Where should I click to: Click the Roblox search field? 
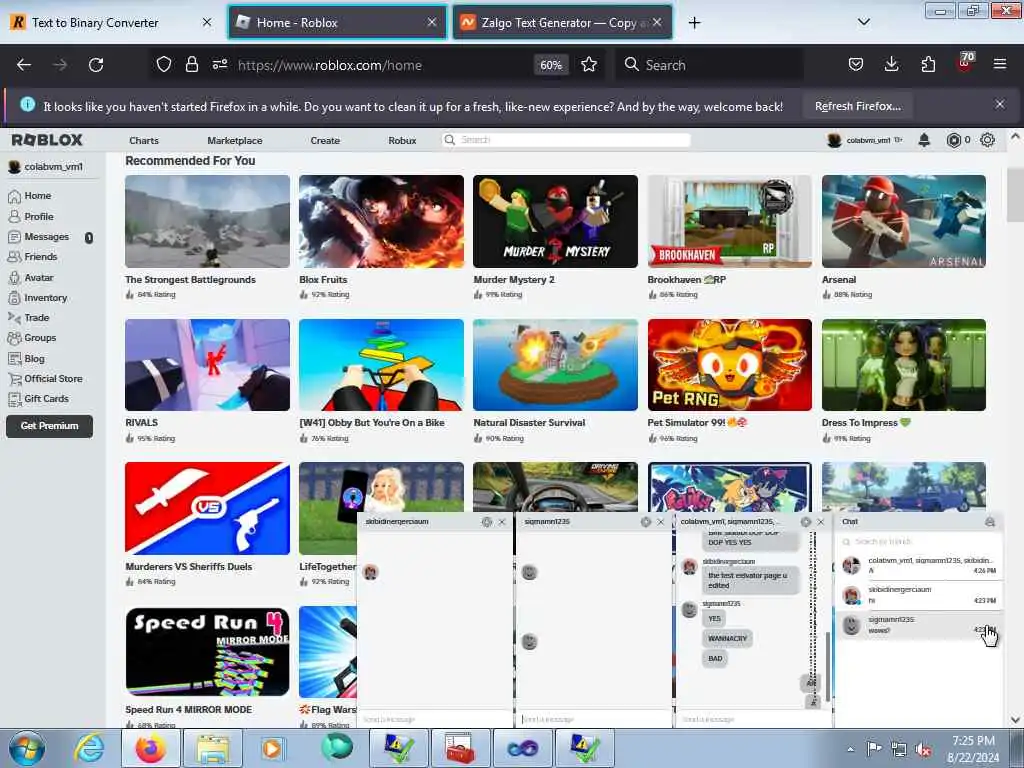[x=566, y=140]
